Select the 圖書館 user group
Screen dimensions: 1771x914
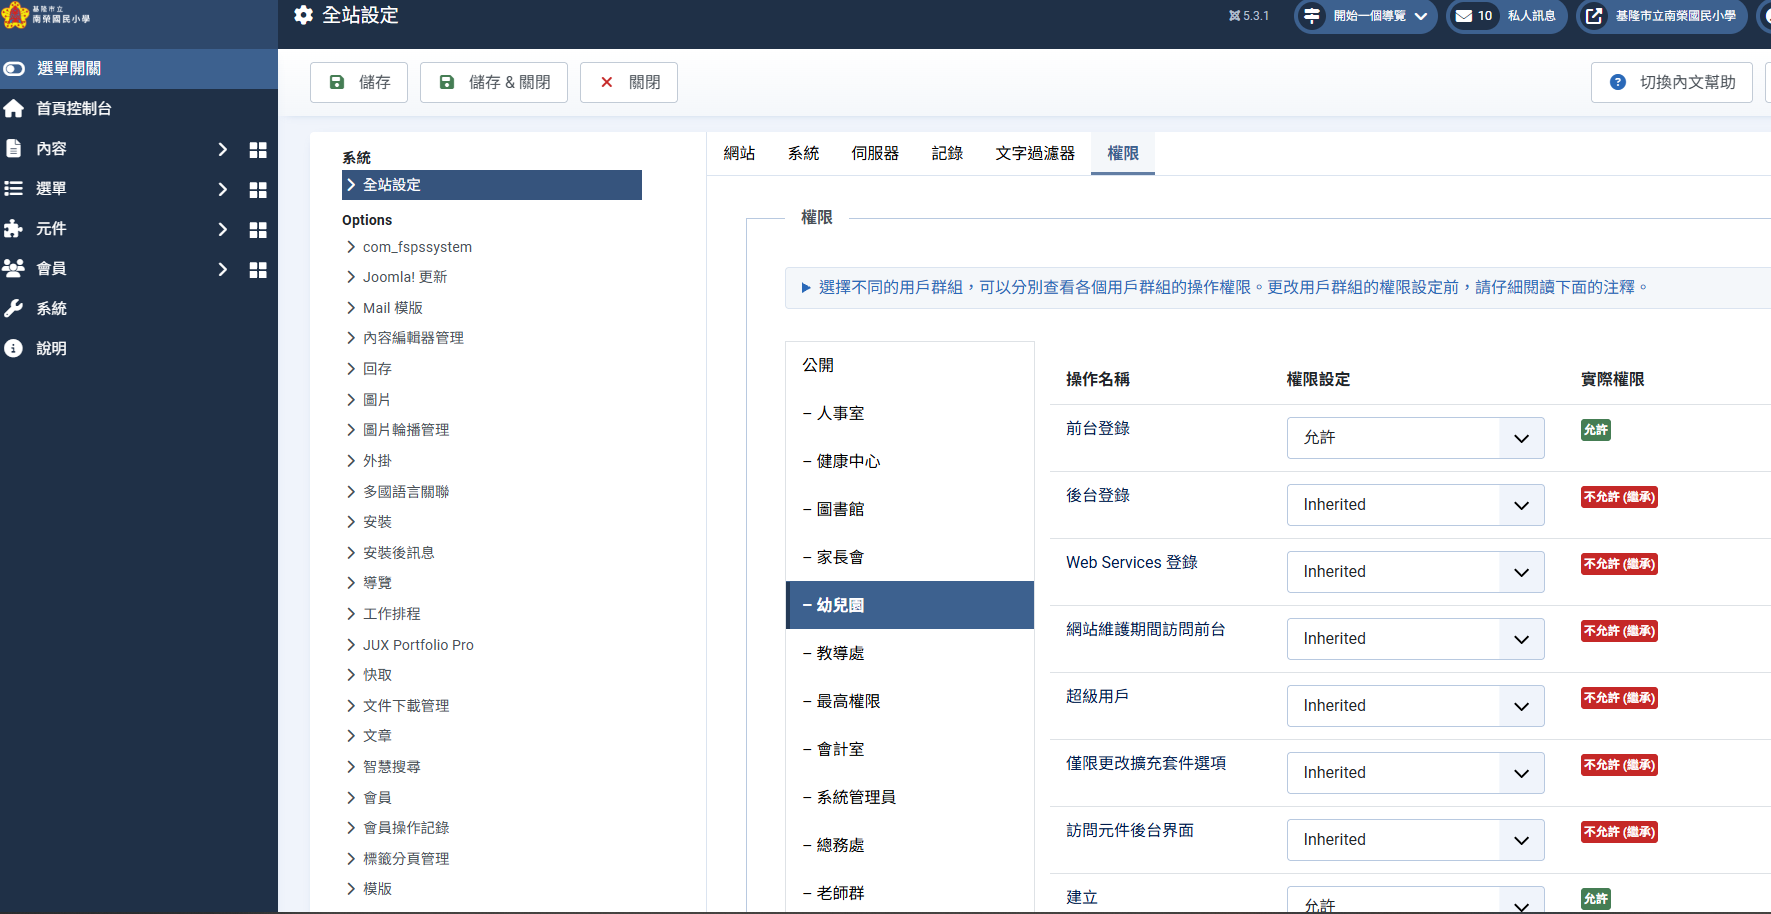pos(910,509)
